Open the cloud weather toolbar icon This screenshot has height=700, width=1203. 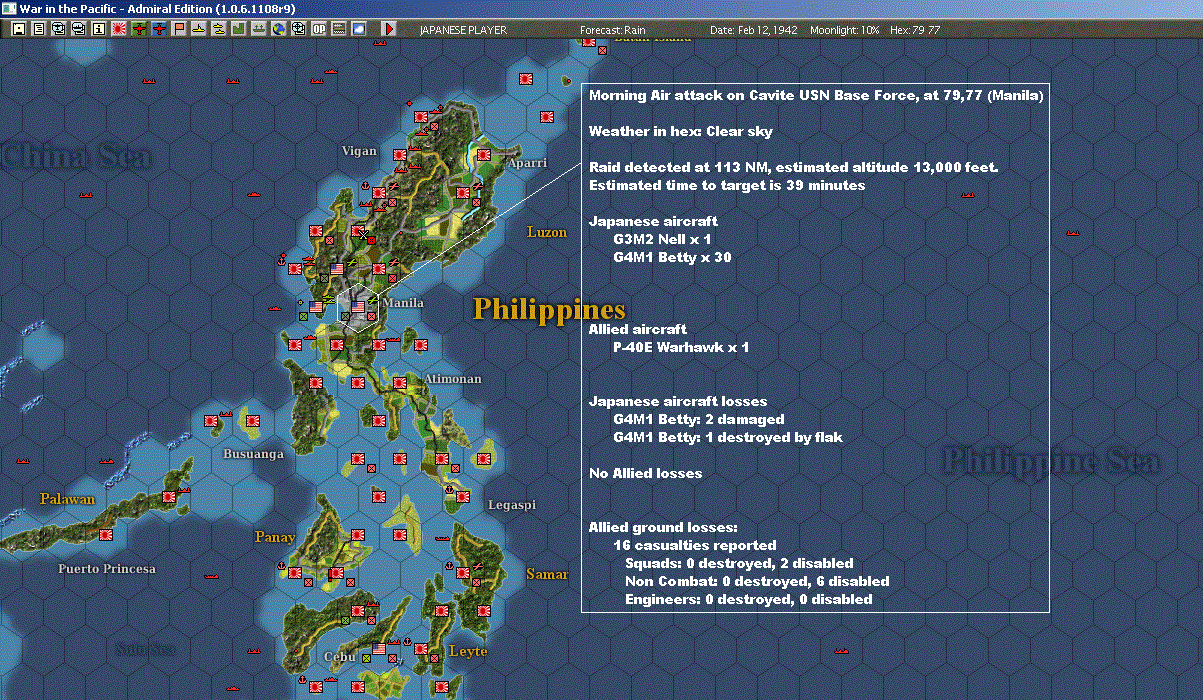pos(359,30)
